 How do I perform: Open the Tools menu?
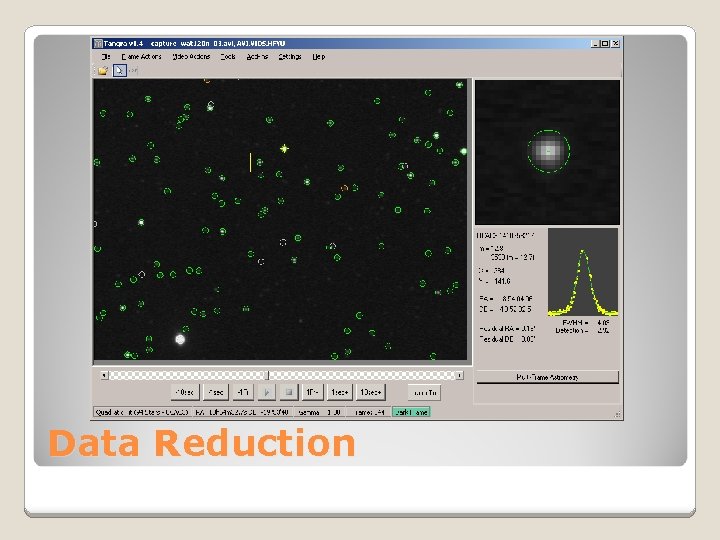tap(228, 56)
